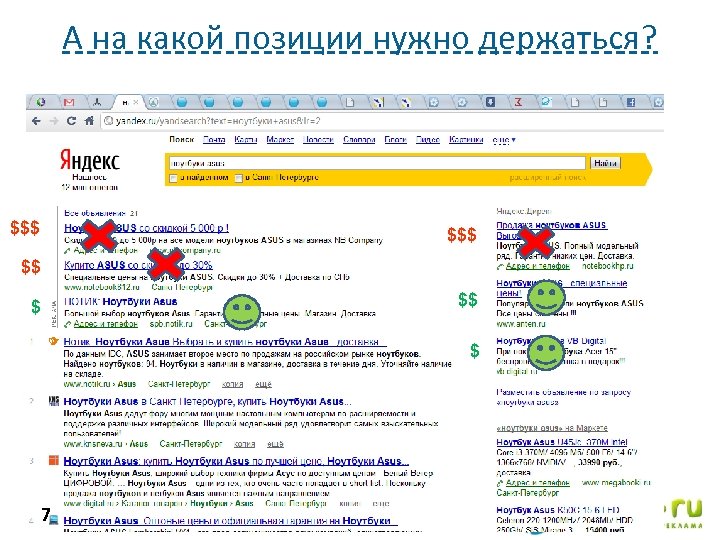This screenshot has width=720, height=540.
Task: Open ещё link under www.krisneva.ru result
Action: coord(275,444)
